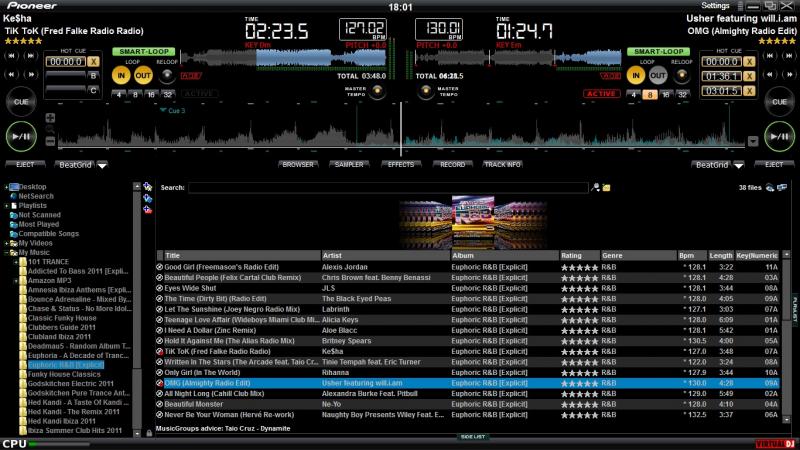The height and width of the screenshot is (450, 800).
Task: Toggle play/pause on the right deck
Action: coord(779,136)
